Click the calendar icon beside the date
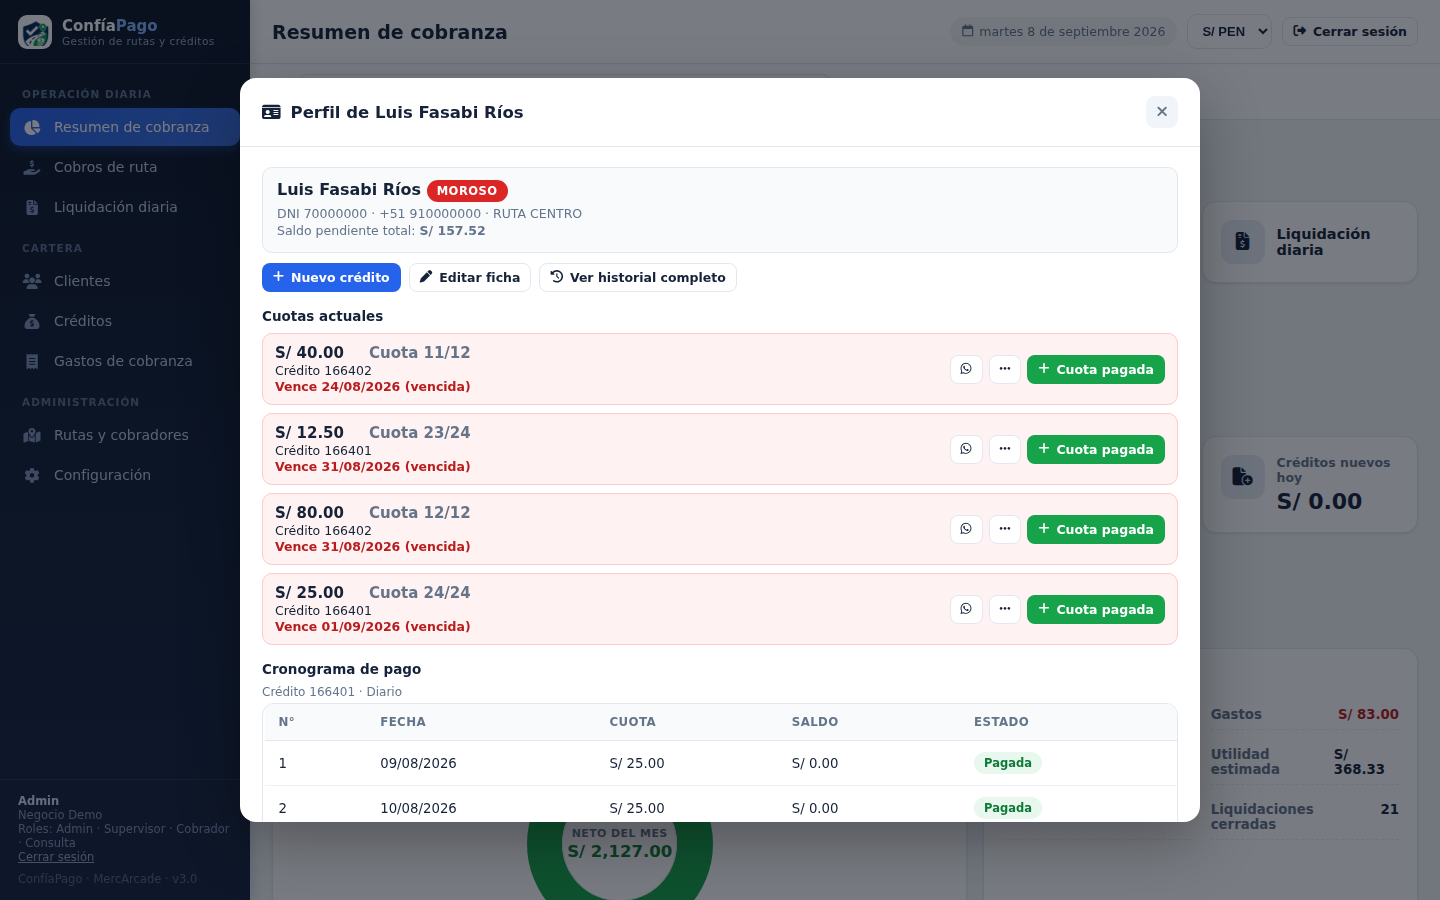Viewport: 1440px width, 900px height. [x=967, y=31]
